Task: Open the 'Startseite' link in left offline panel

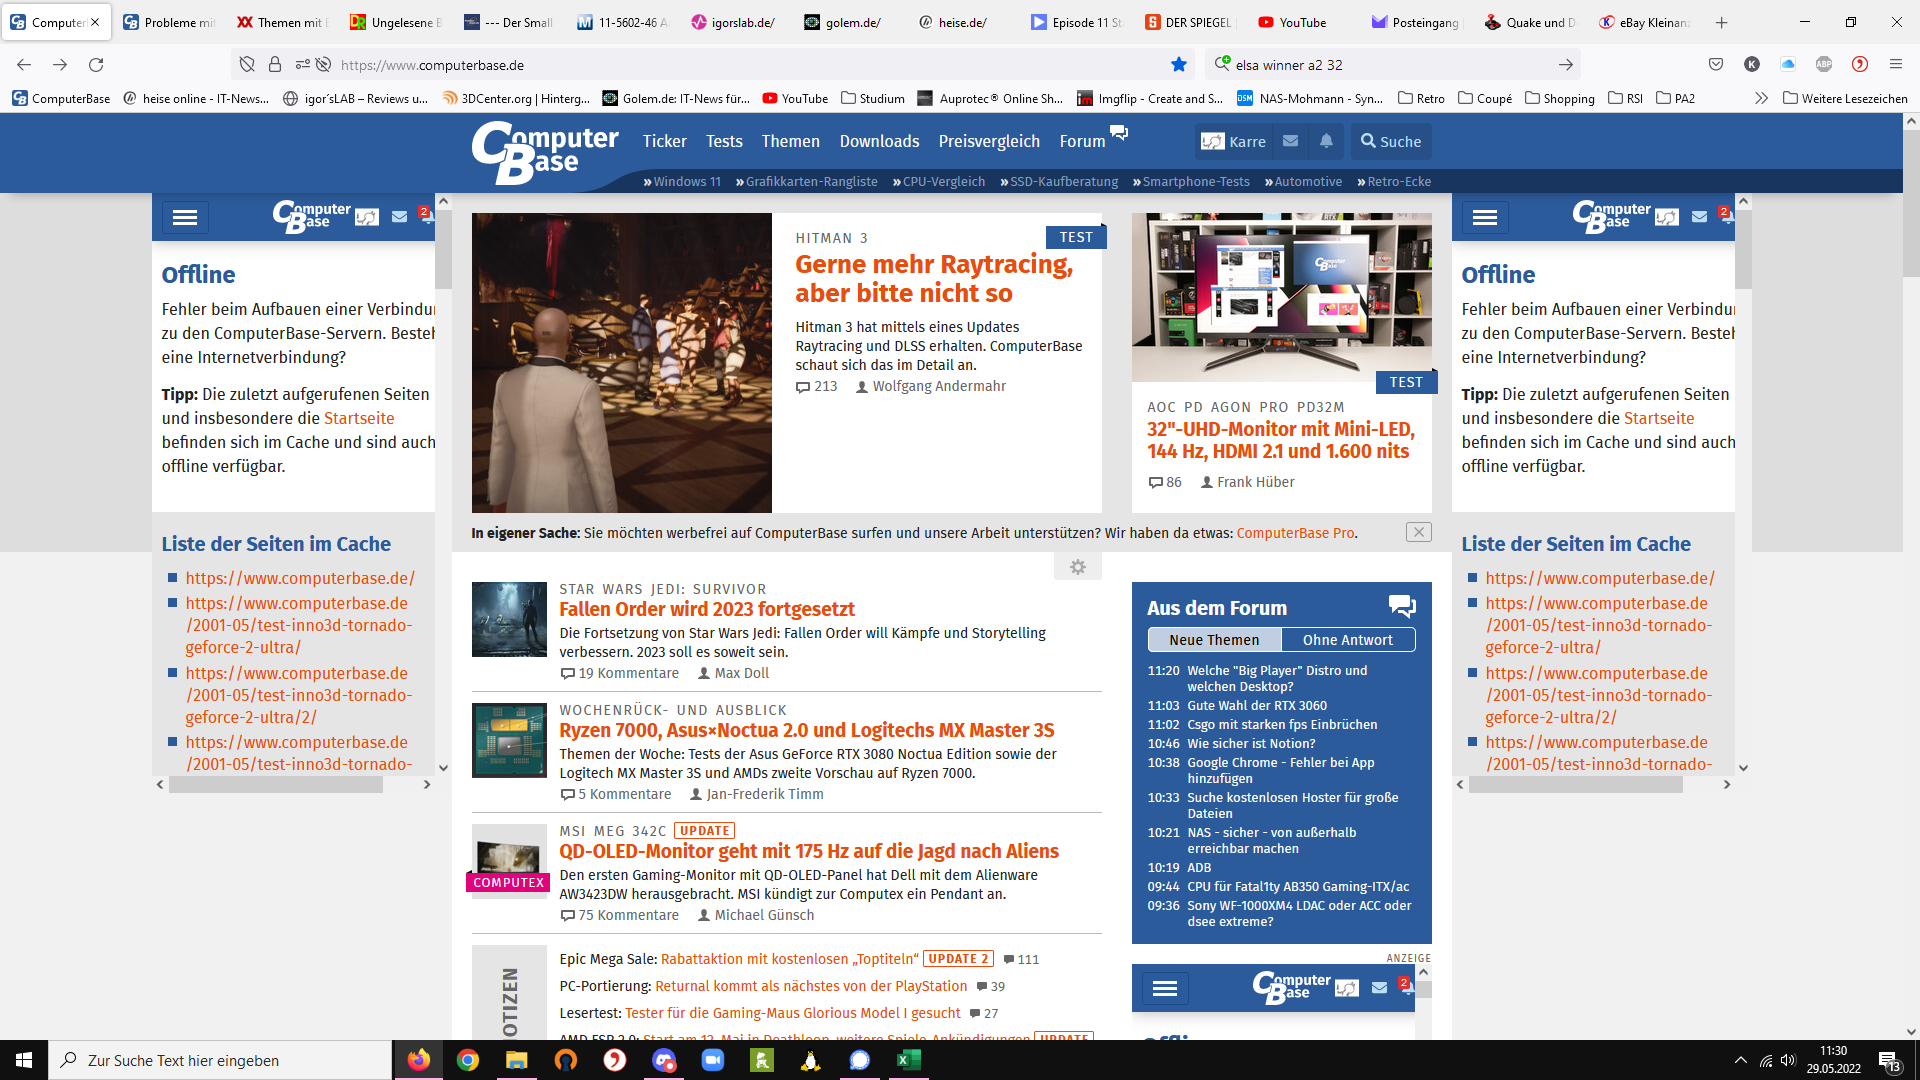Action: click(359, 418)
